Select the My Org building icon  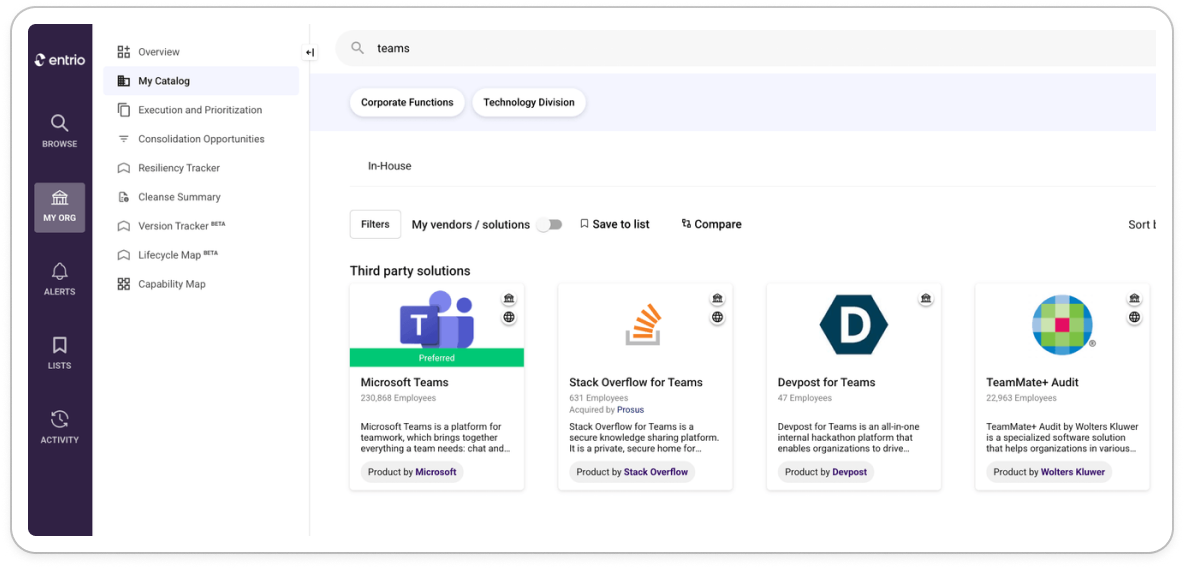pyautogui.click(x=59, y=206)
